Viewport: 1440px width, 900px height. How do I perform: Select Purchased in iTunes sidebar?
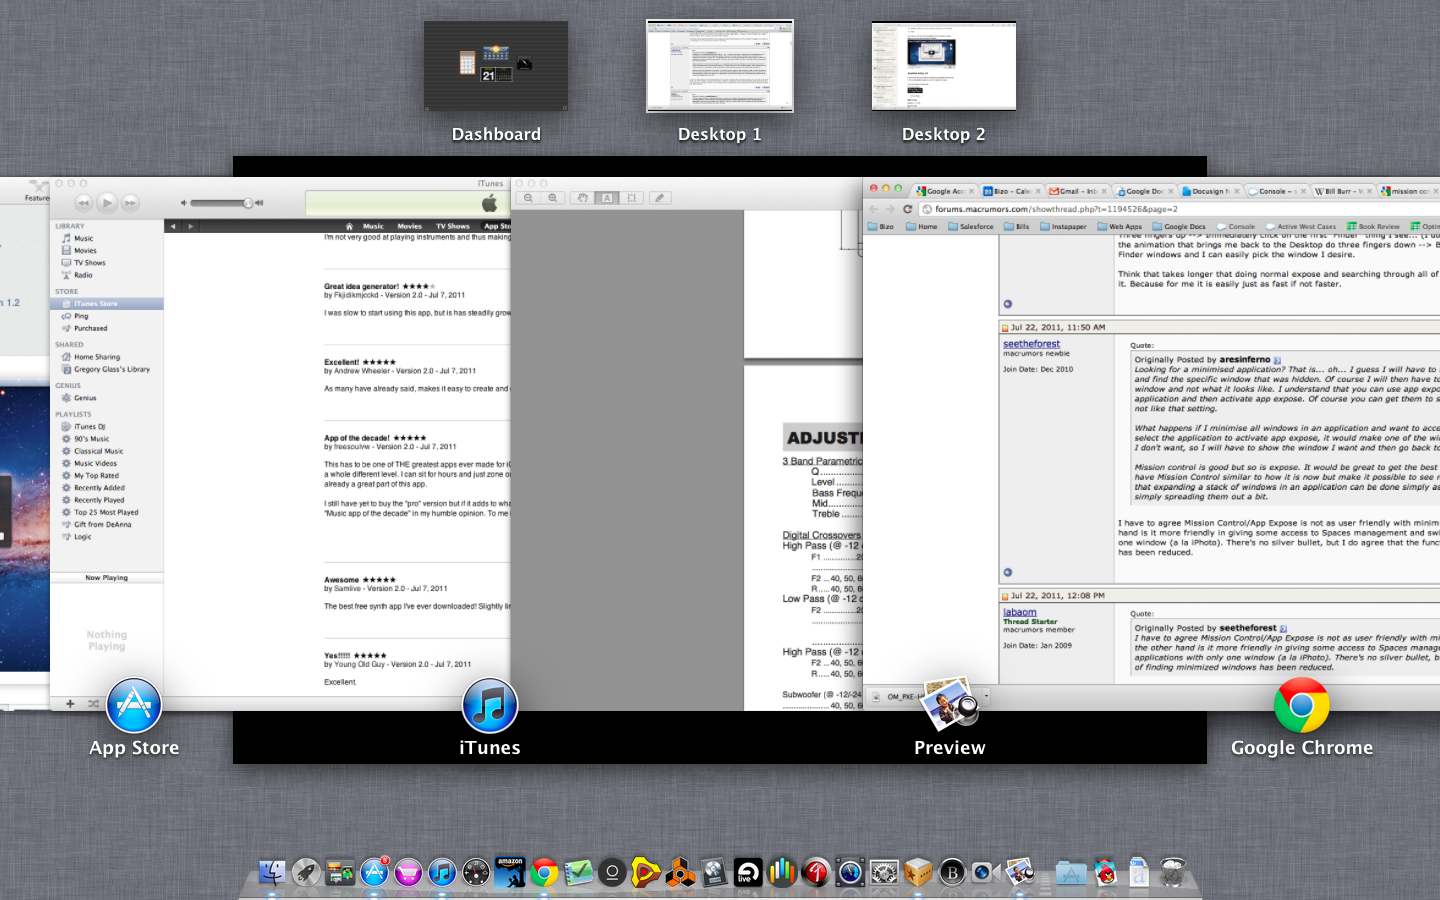90,328
